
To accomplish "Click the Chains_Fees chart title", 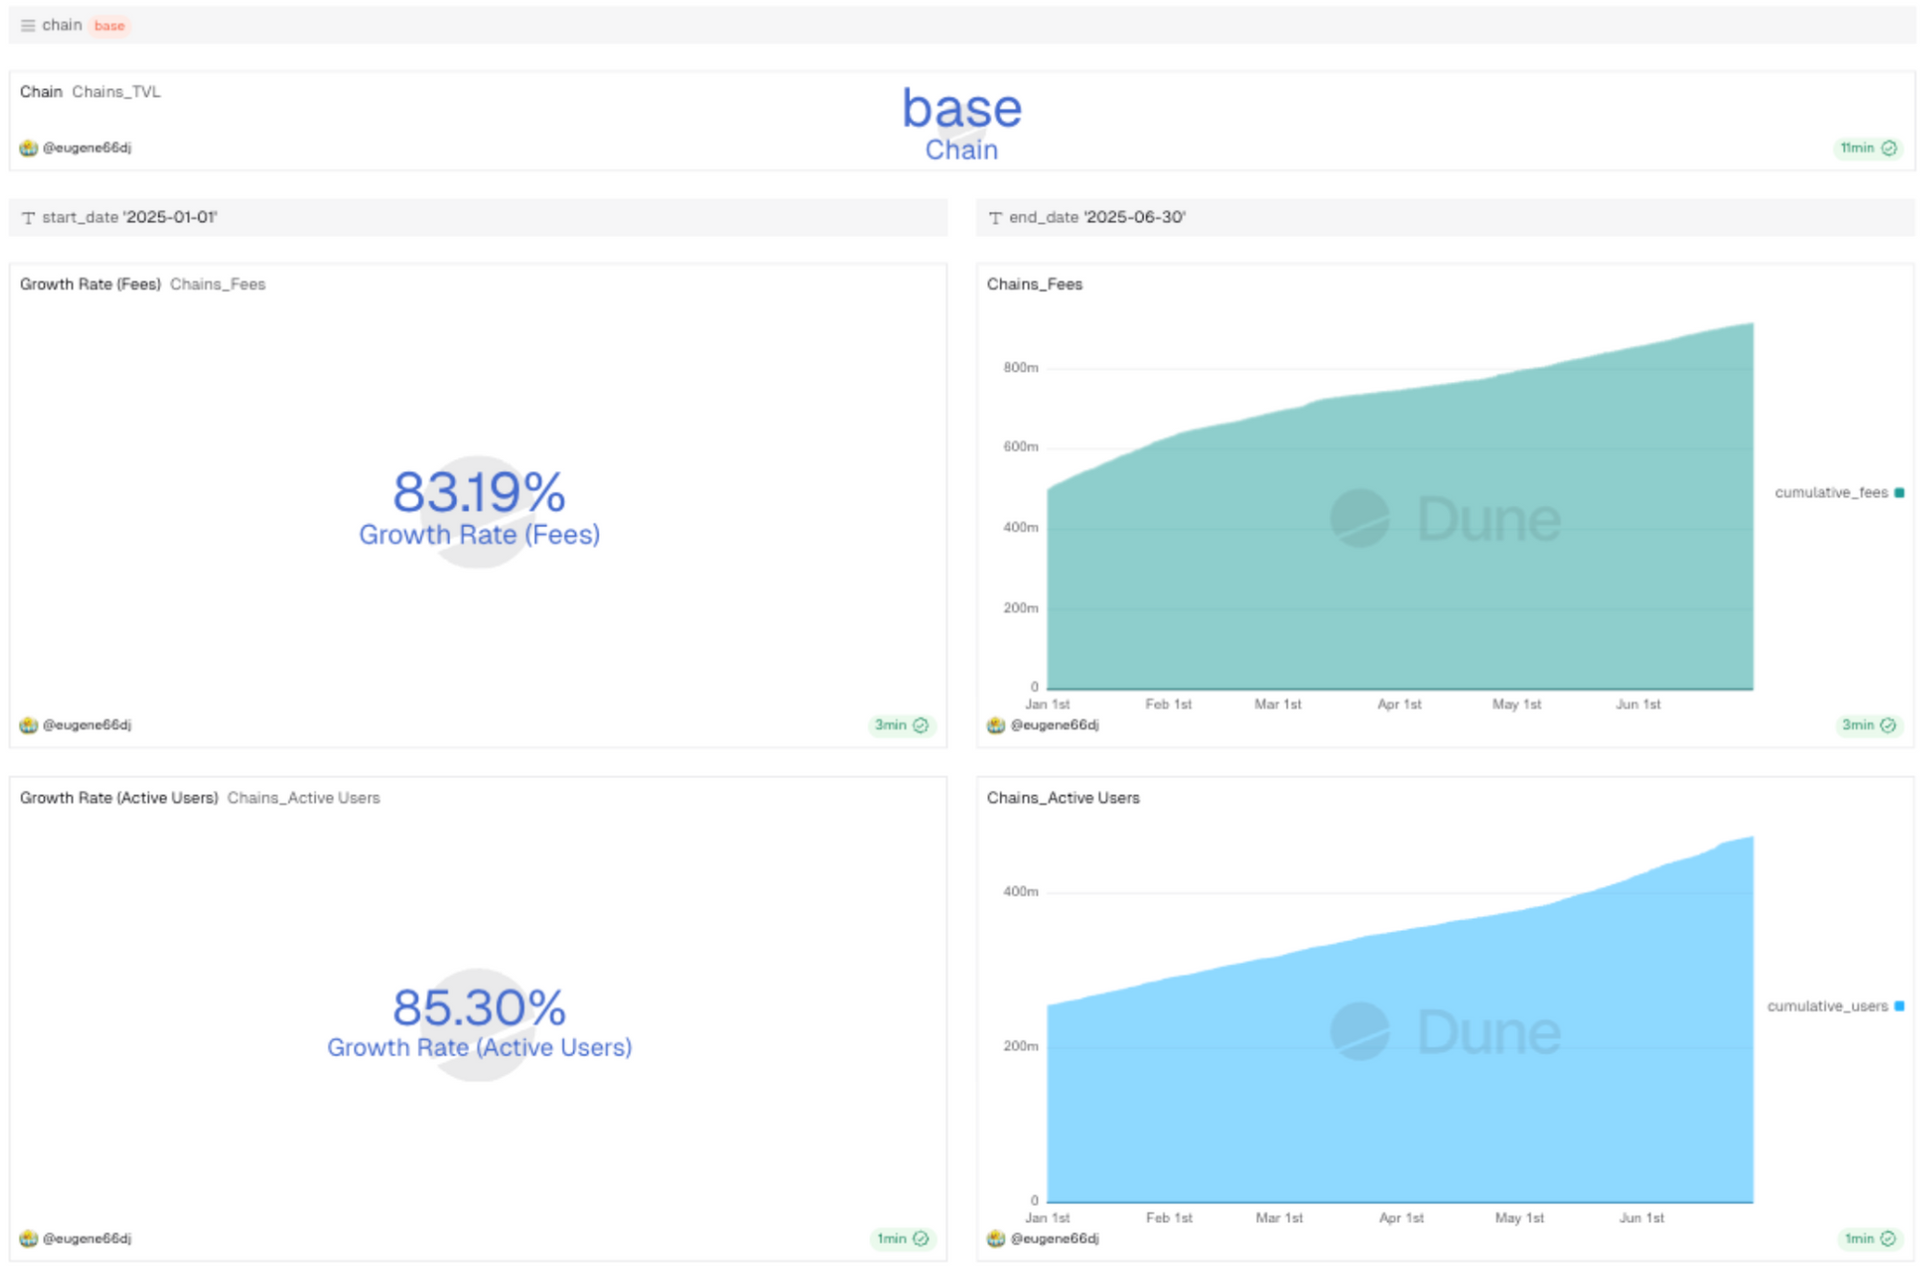I will pyautogui.click(x=1035, y=285).
